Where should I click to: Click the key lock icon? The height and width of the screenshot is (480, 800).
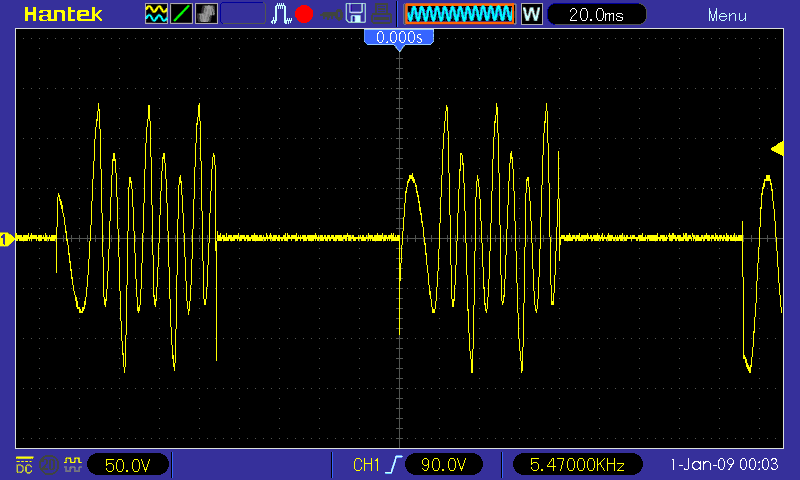point(332,15)
